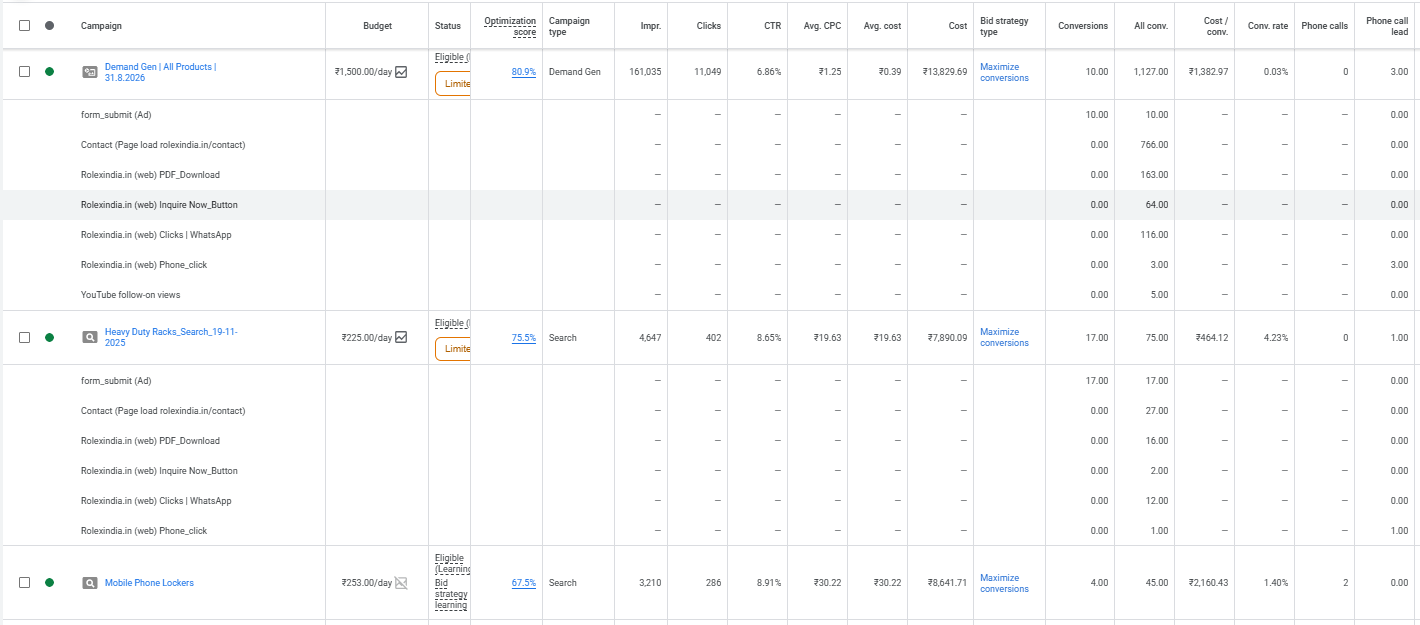Open Maximize conversions link for Mobile Phone Lockers
Image resolution: width=1420 pixels, height=625 pixels.
[x=1004, y=583]
